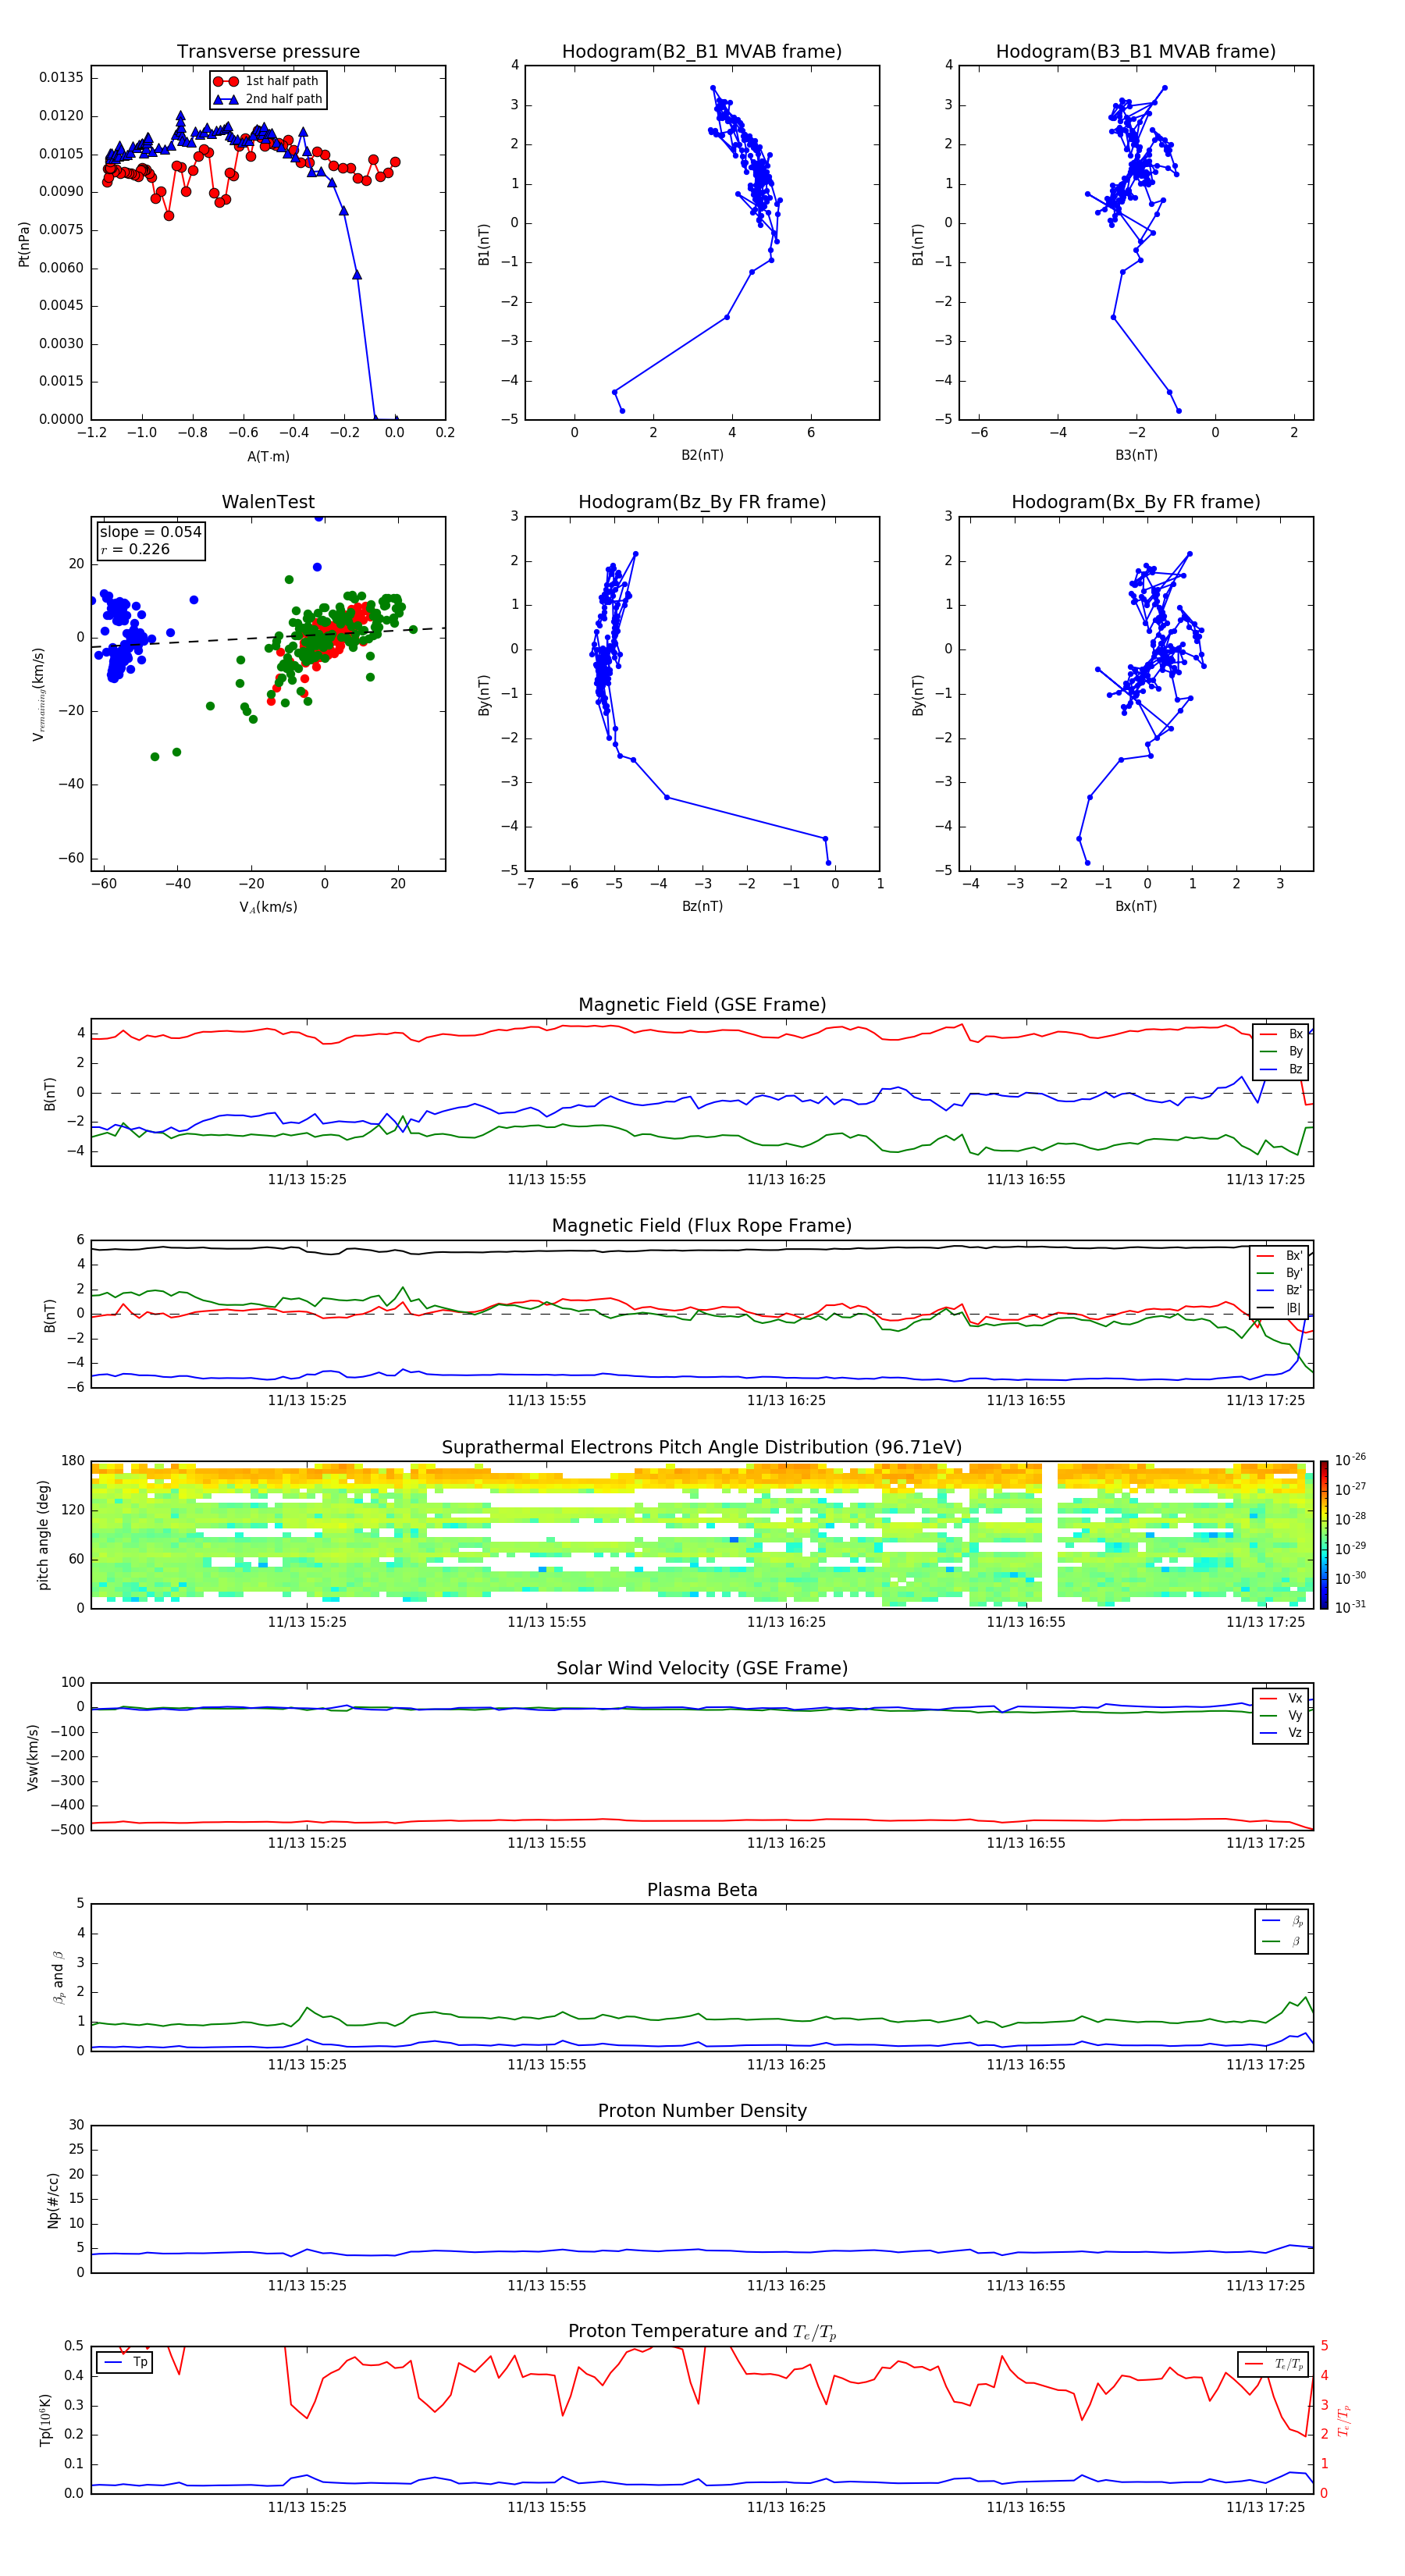The image size is (1405, 2576).
Task: Click the 'r = 0.226' annotation
Action: point(135,549)
